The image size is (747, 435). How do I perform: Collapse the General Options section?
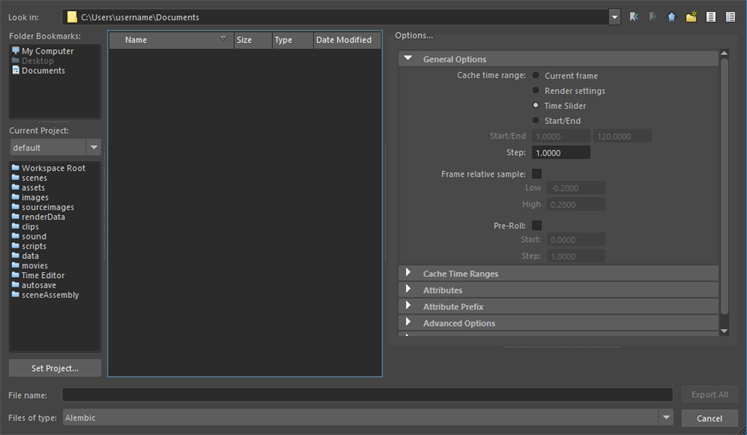408,59
